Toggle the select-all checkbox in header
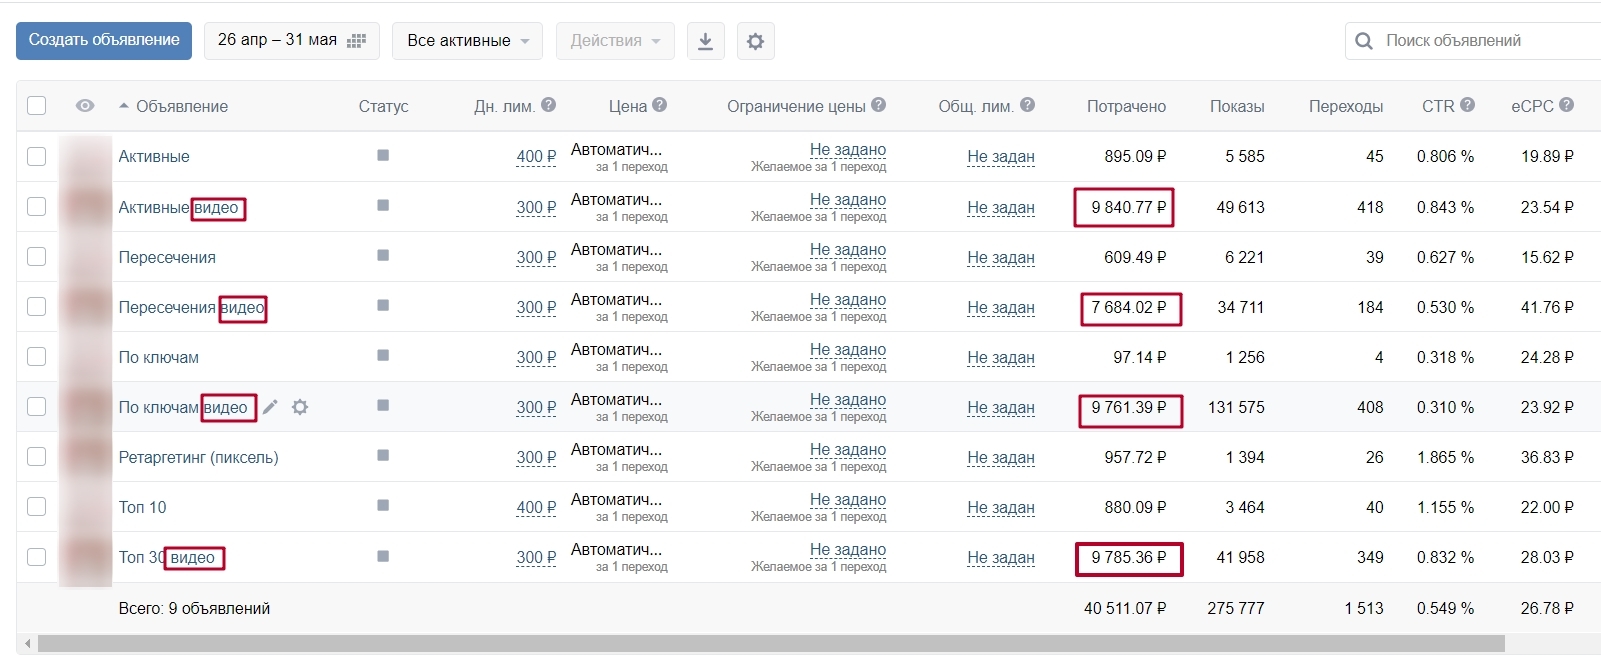 pos(37,106)
